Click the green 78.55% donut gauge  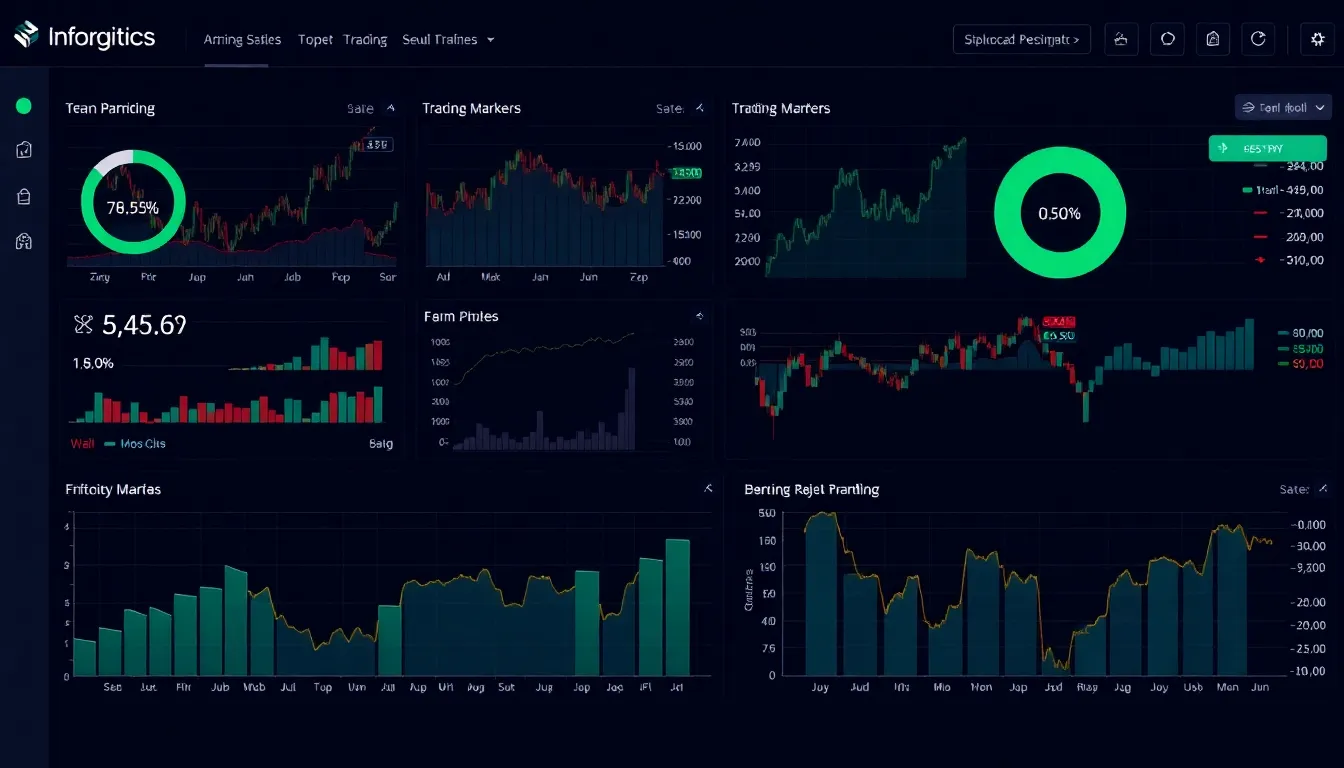[133, 202]
